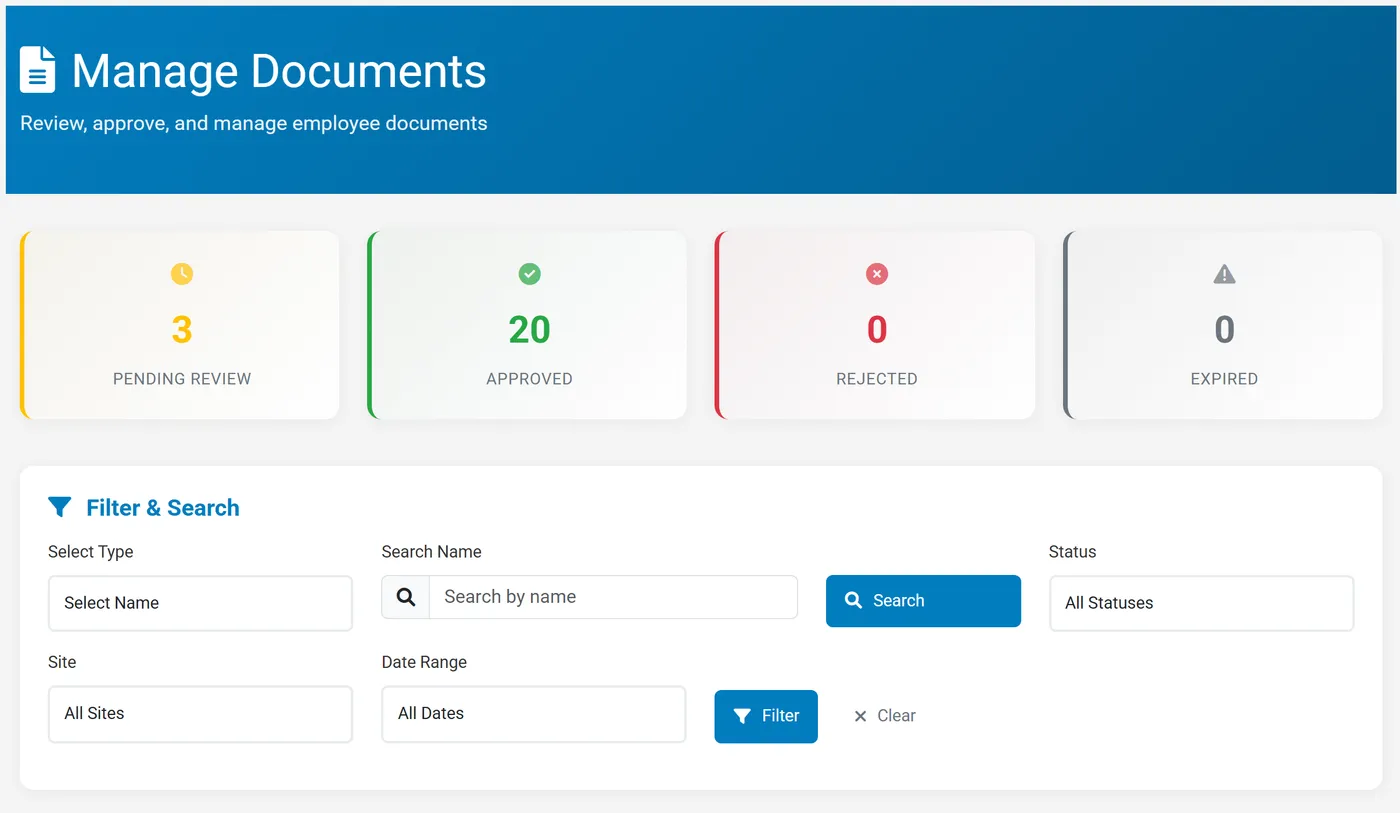Click the Review, approve, and manage subtitle
Image resolution: width=1400 pixels, height=813 pixels.
click(254, 124)
